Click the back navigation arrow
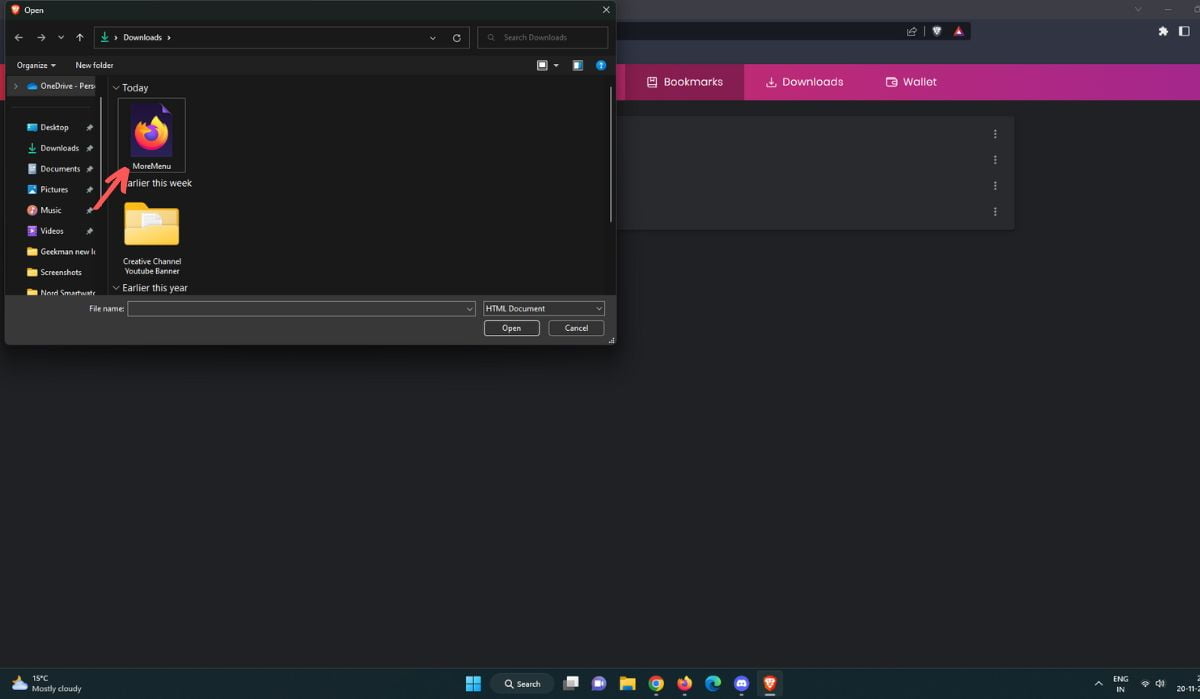Image resolution: width=1200 pixels, height=699 pixels. (17, 37)
